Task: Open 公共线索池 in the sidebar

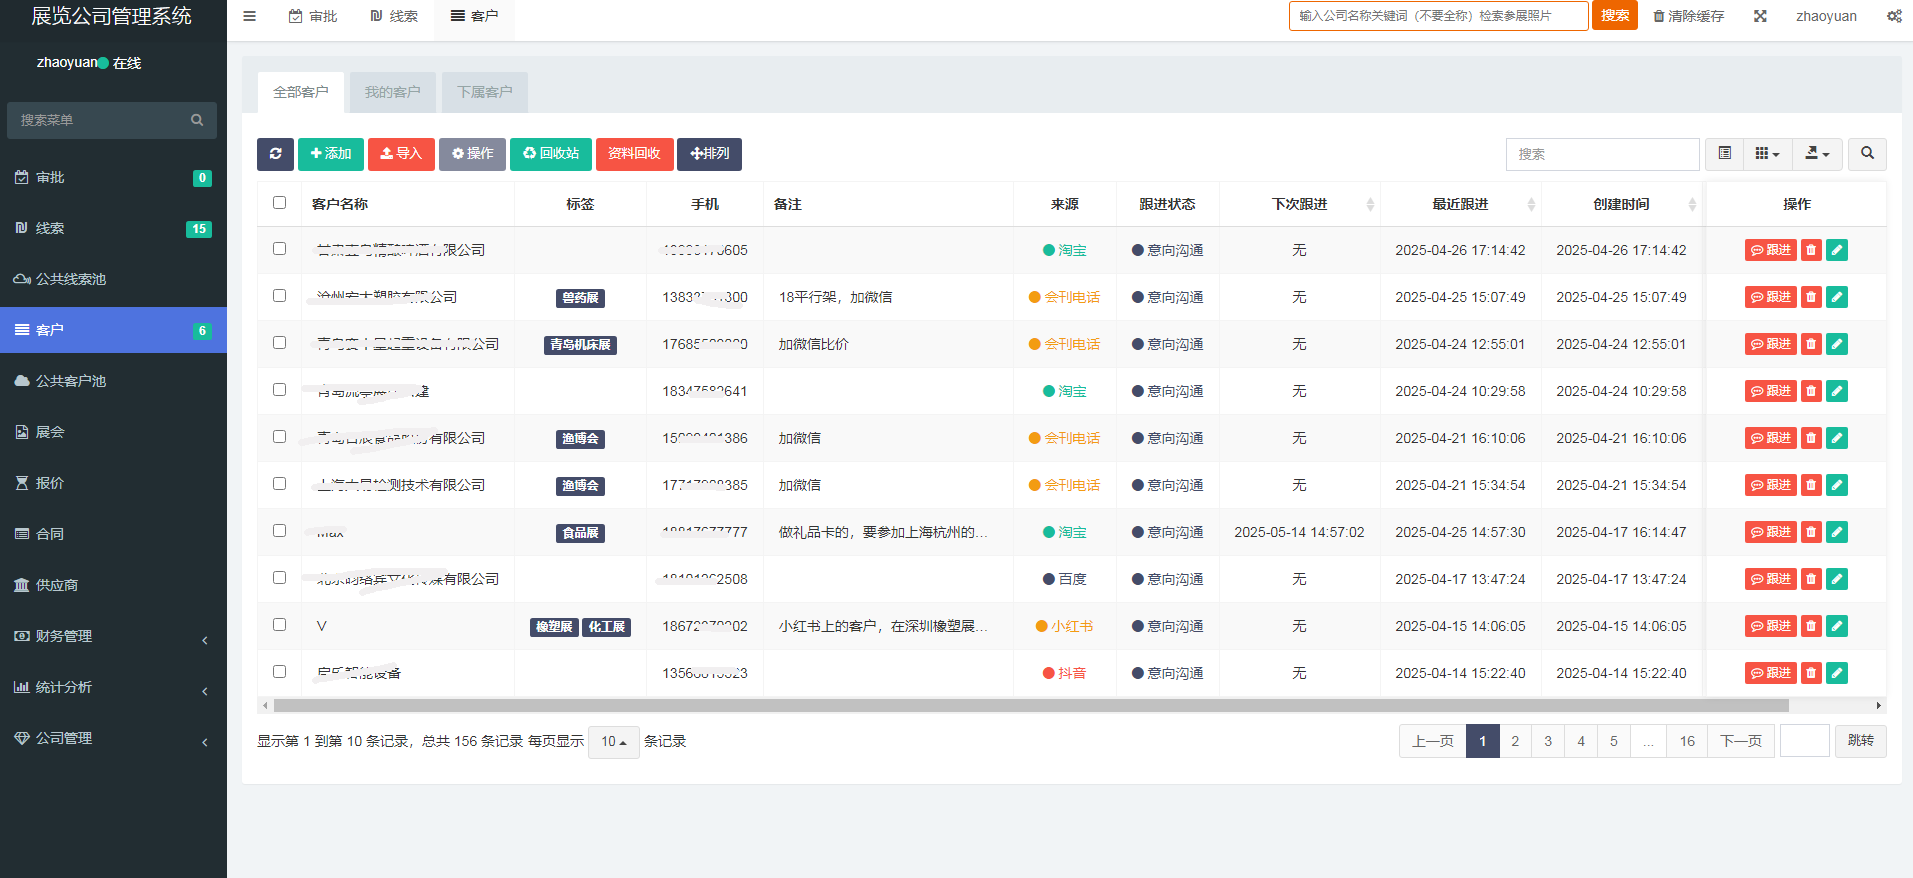Action: (70, 279)
